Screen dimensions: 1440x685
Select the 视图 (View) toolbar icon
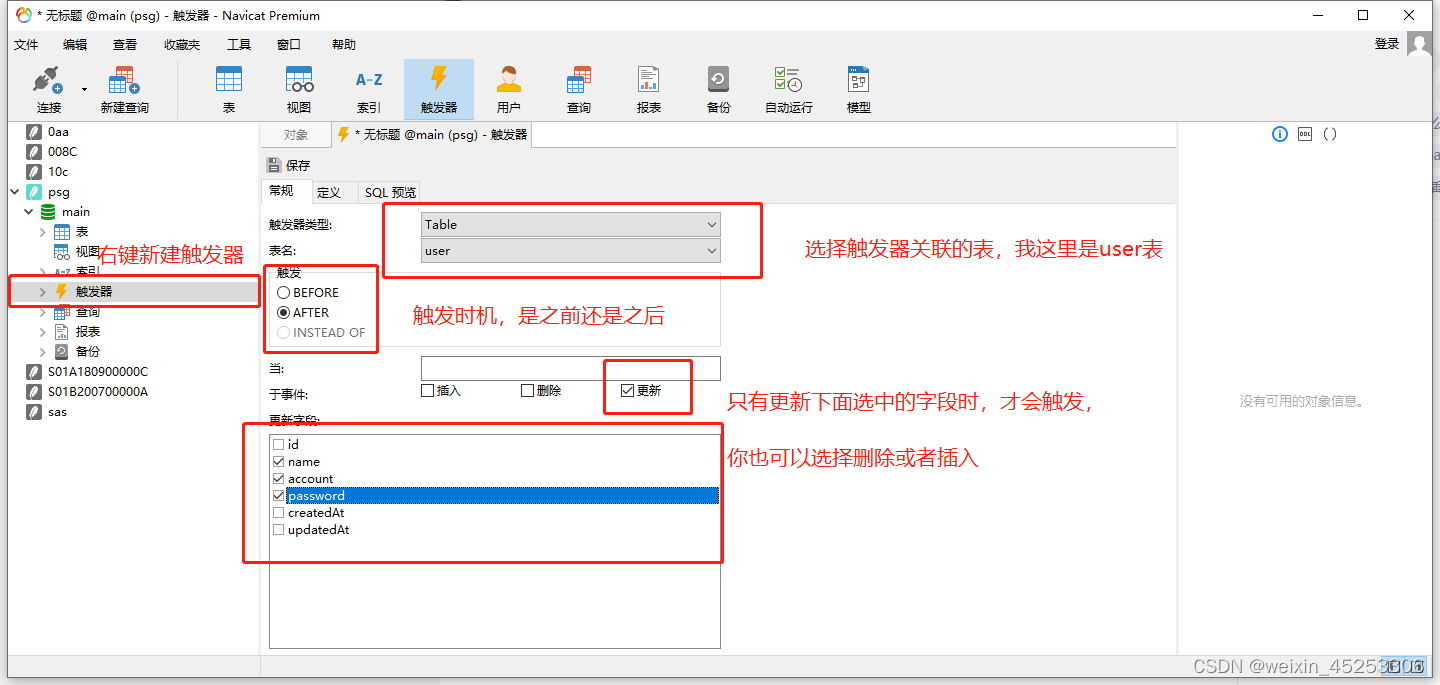pyautogui.click(x=298, y=88)
